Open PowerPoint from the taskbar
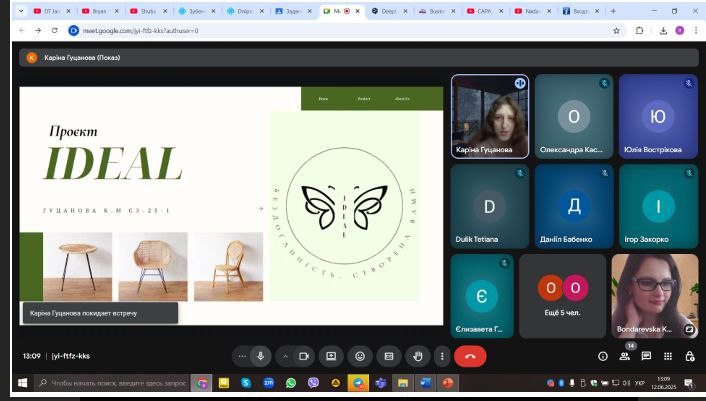 pyautogui.click(x=448, y=383)
